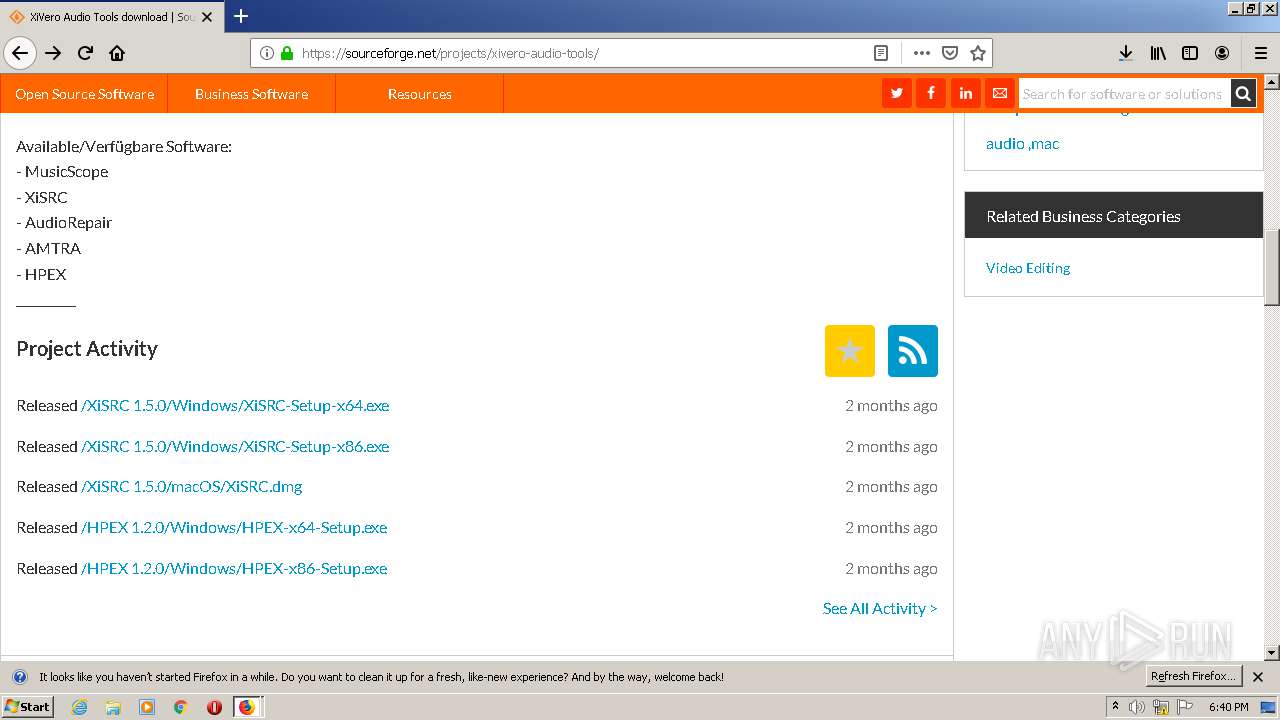Open the audio tag link

[1005, 144]
